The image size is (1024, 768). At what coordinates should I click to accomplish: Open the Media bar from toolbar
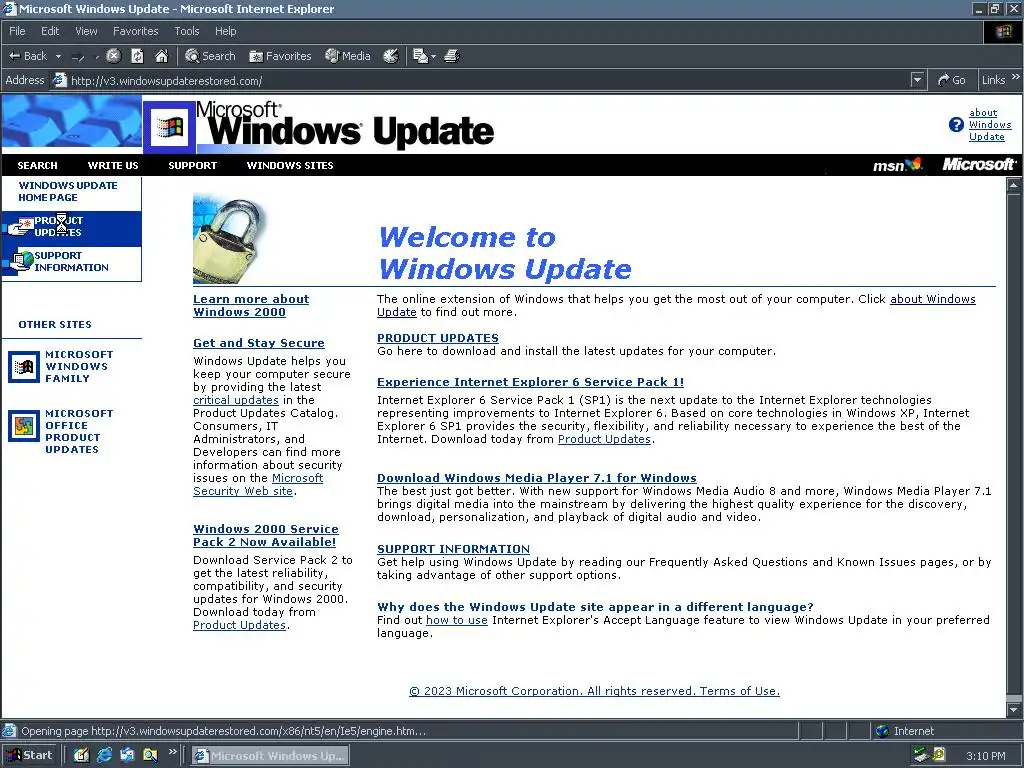tap(348, 56)
